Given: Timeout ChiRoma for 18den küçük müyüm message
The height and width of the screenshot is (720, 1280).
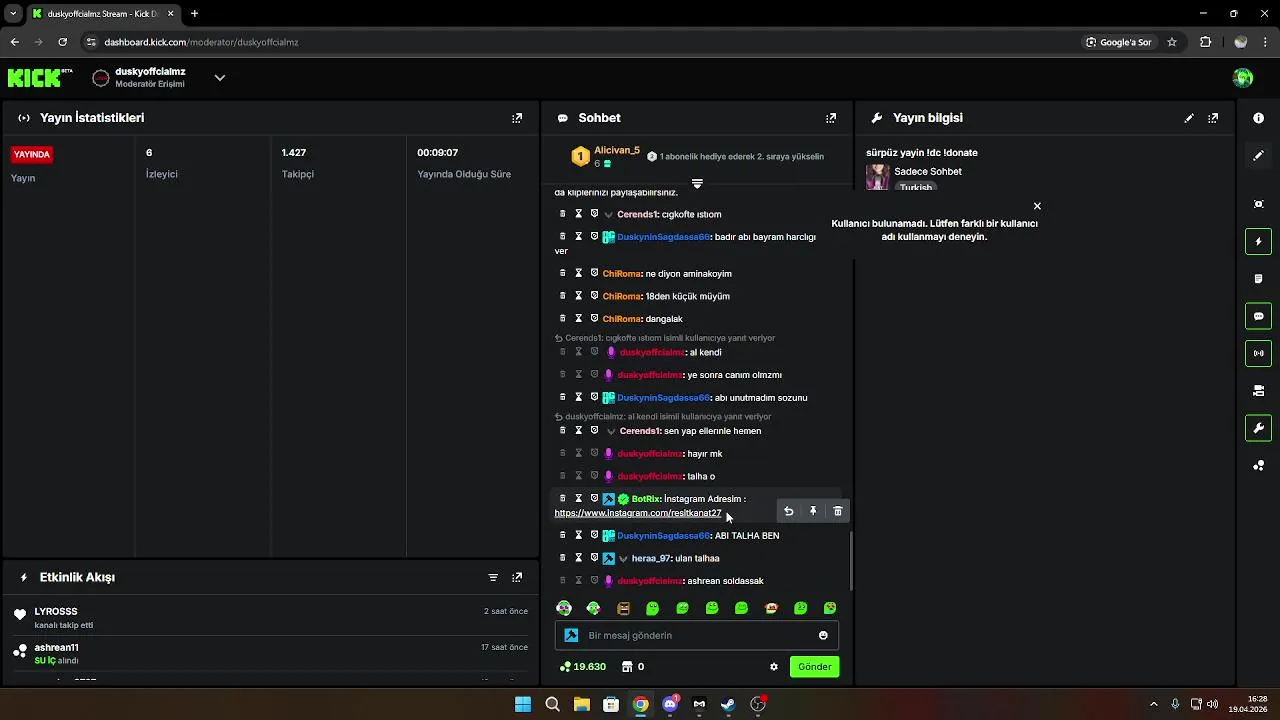Looking at the screenshot, I should click(578, 296).
